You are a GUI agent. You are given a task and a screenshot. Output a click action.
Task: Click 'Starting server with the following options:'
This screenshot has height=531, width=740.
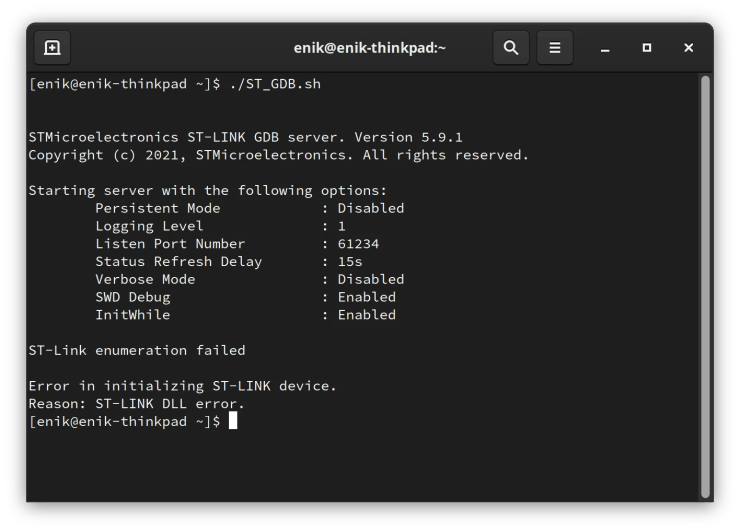208,191
